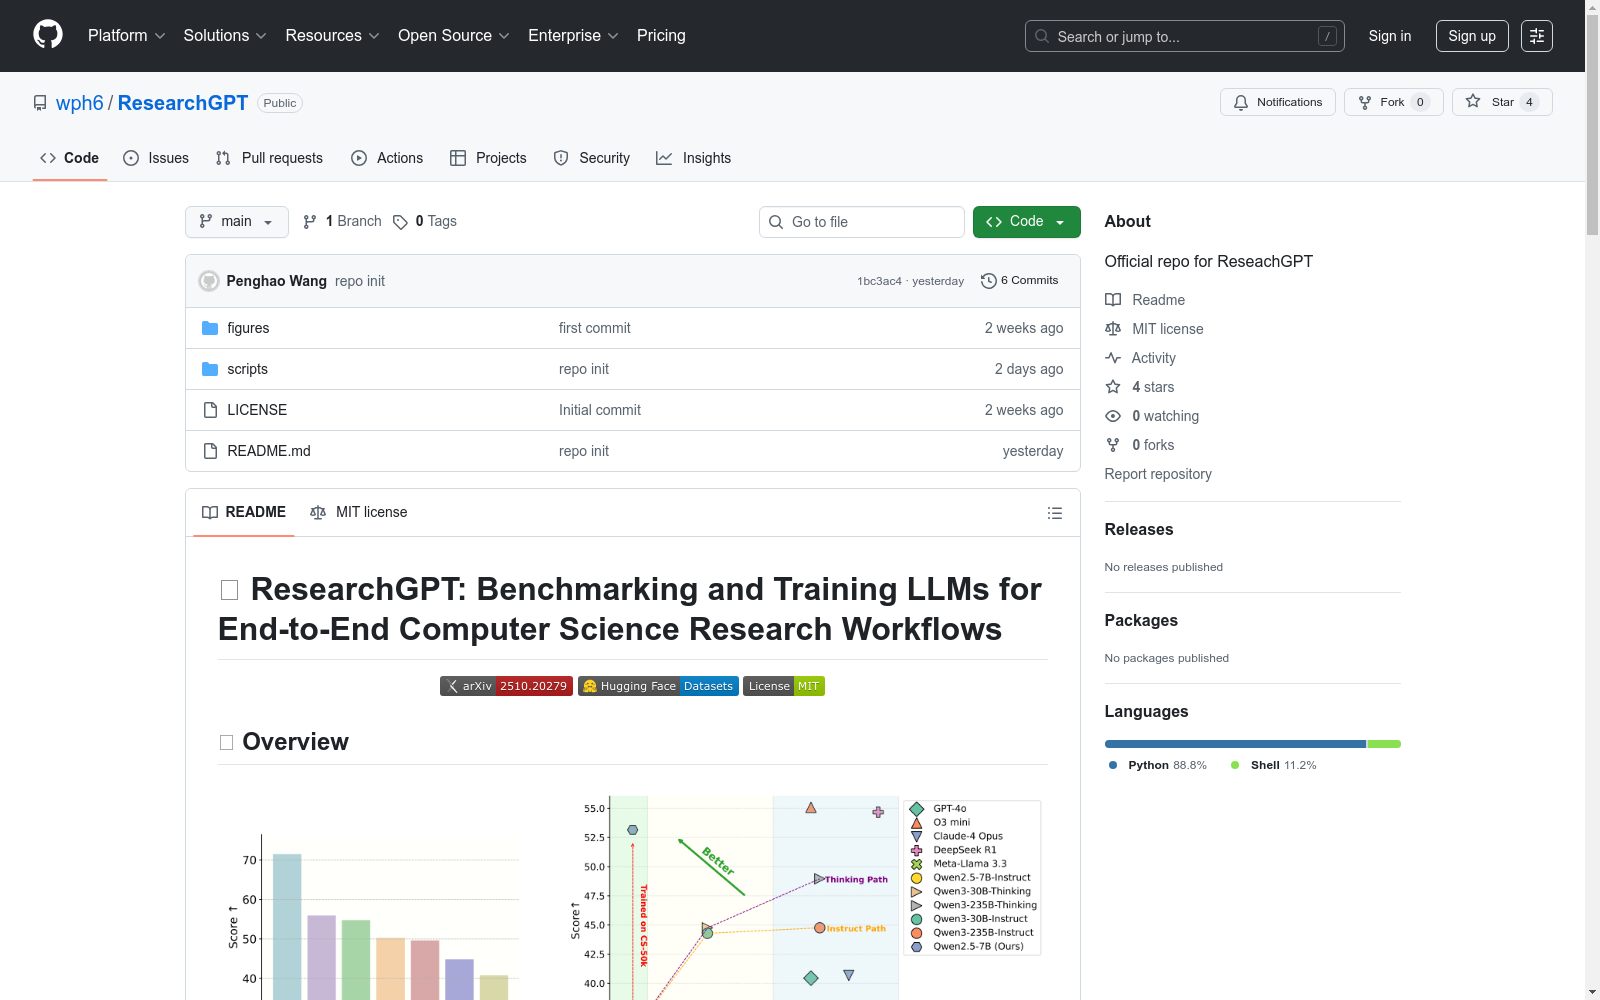1600x1000 pixels.
Task: Click the Sign up button
Action: pyautogui.click(x=1472, y=36)
